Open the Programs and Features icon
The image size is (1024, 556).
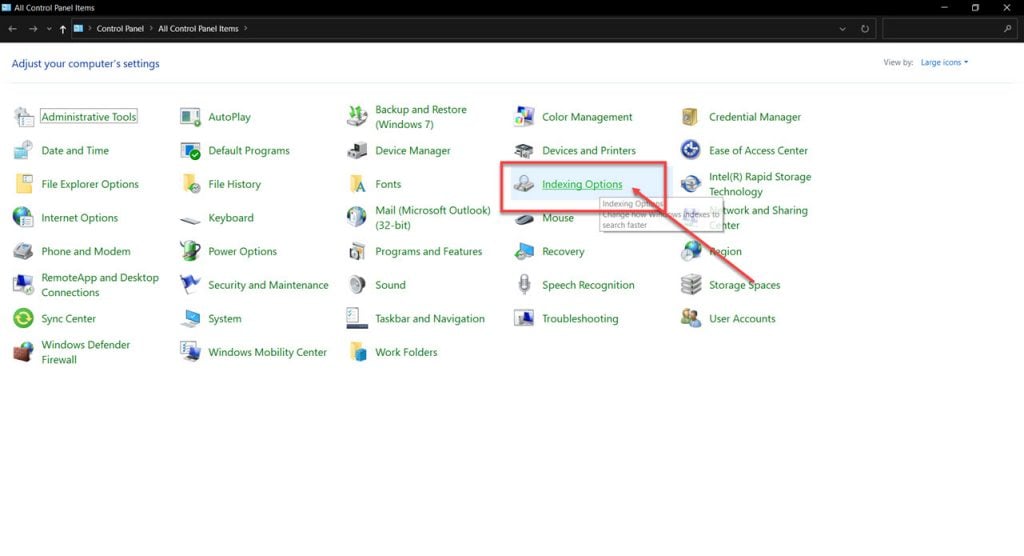(357, 252)
